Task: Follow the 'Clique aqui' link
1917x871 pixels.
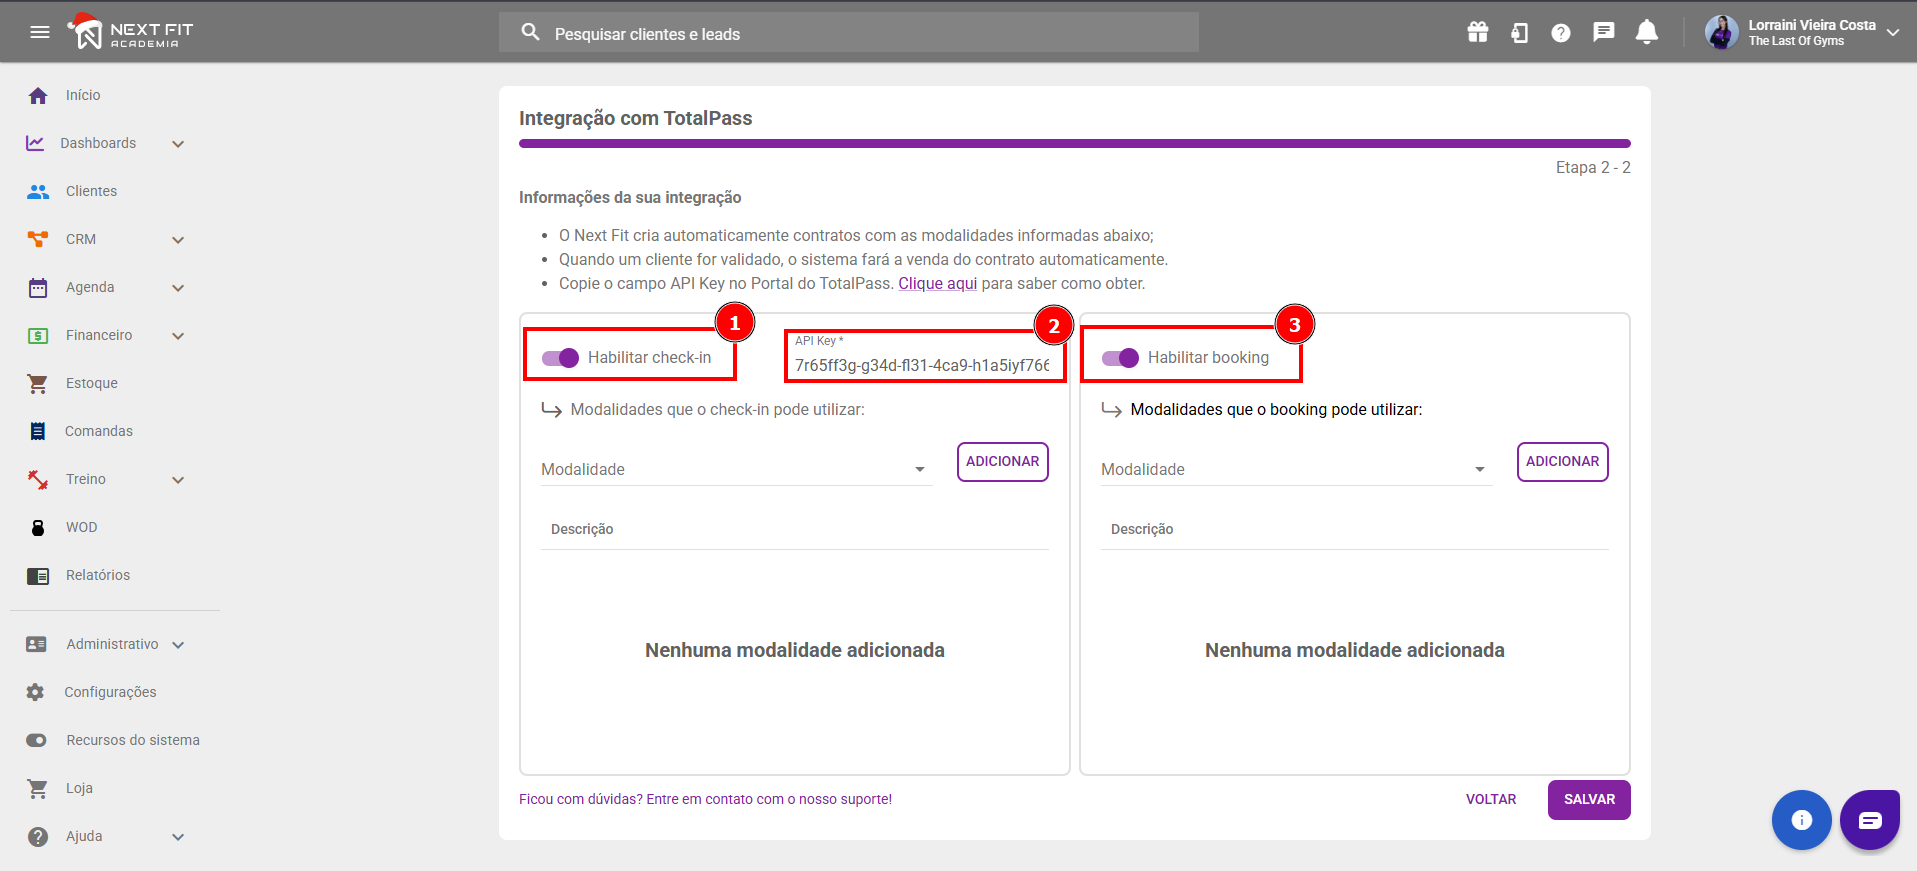Action: pyautogui.click(x=937, y=284)
